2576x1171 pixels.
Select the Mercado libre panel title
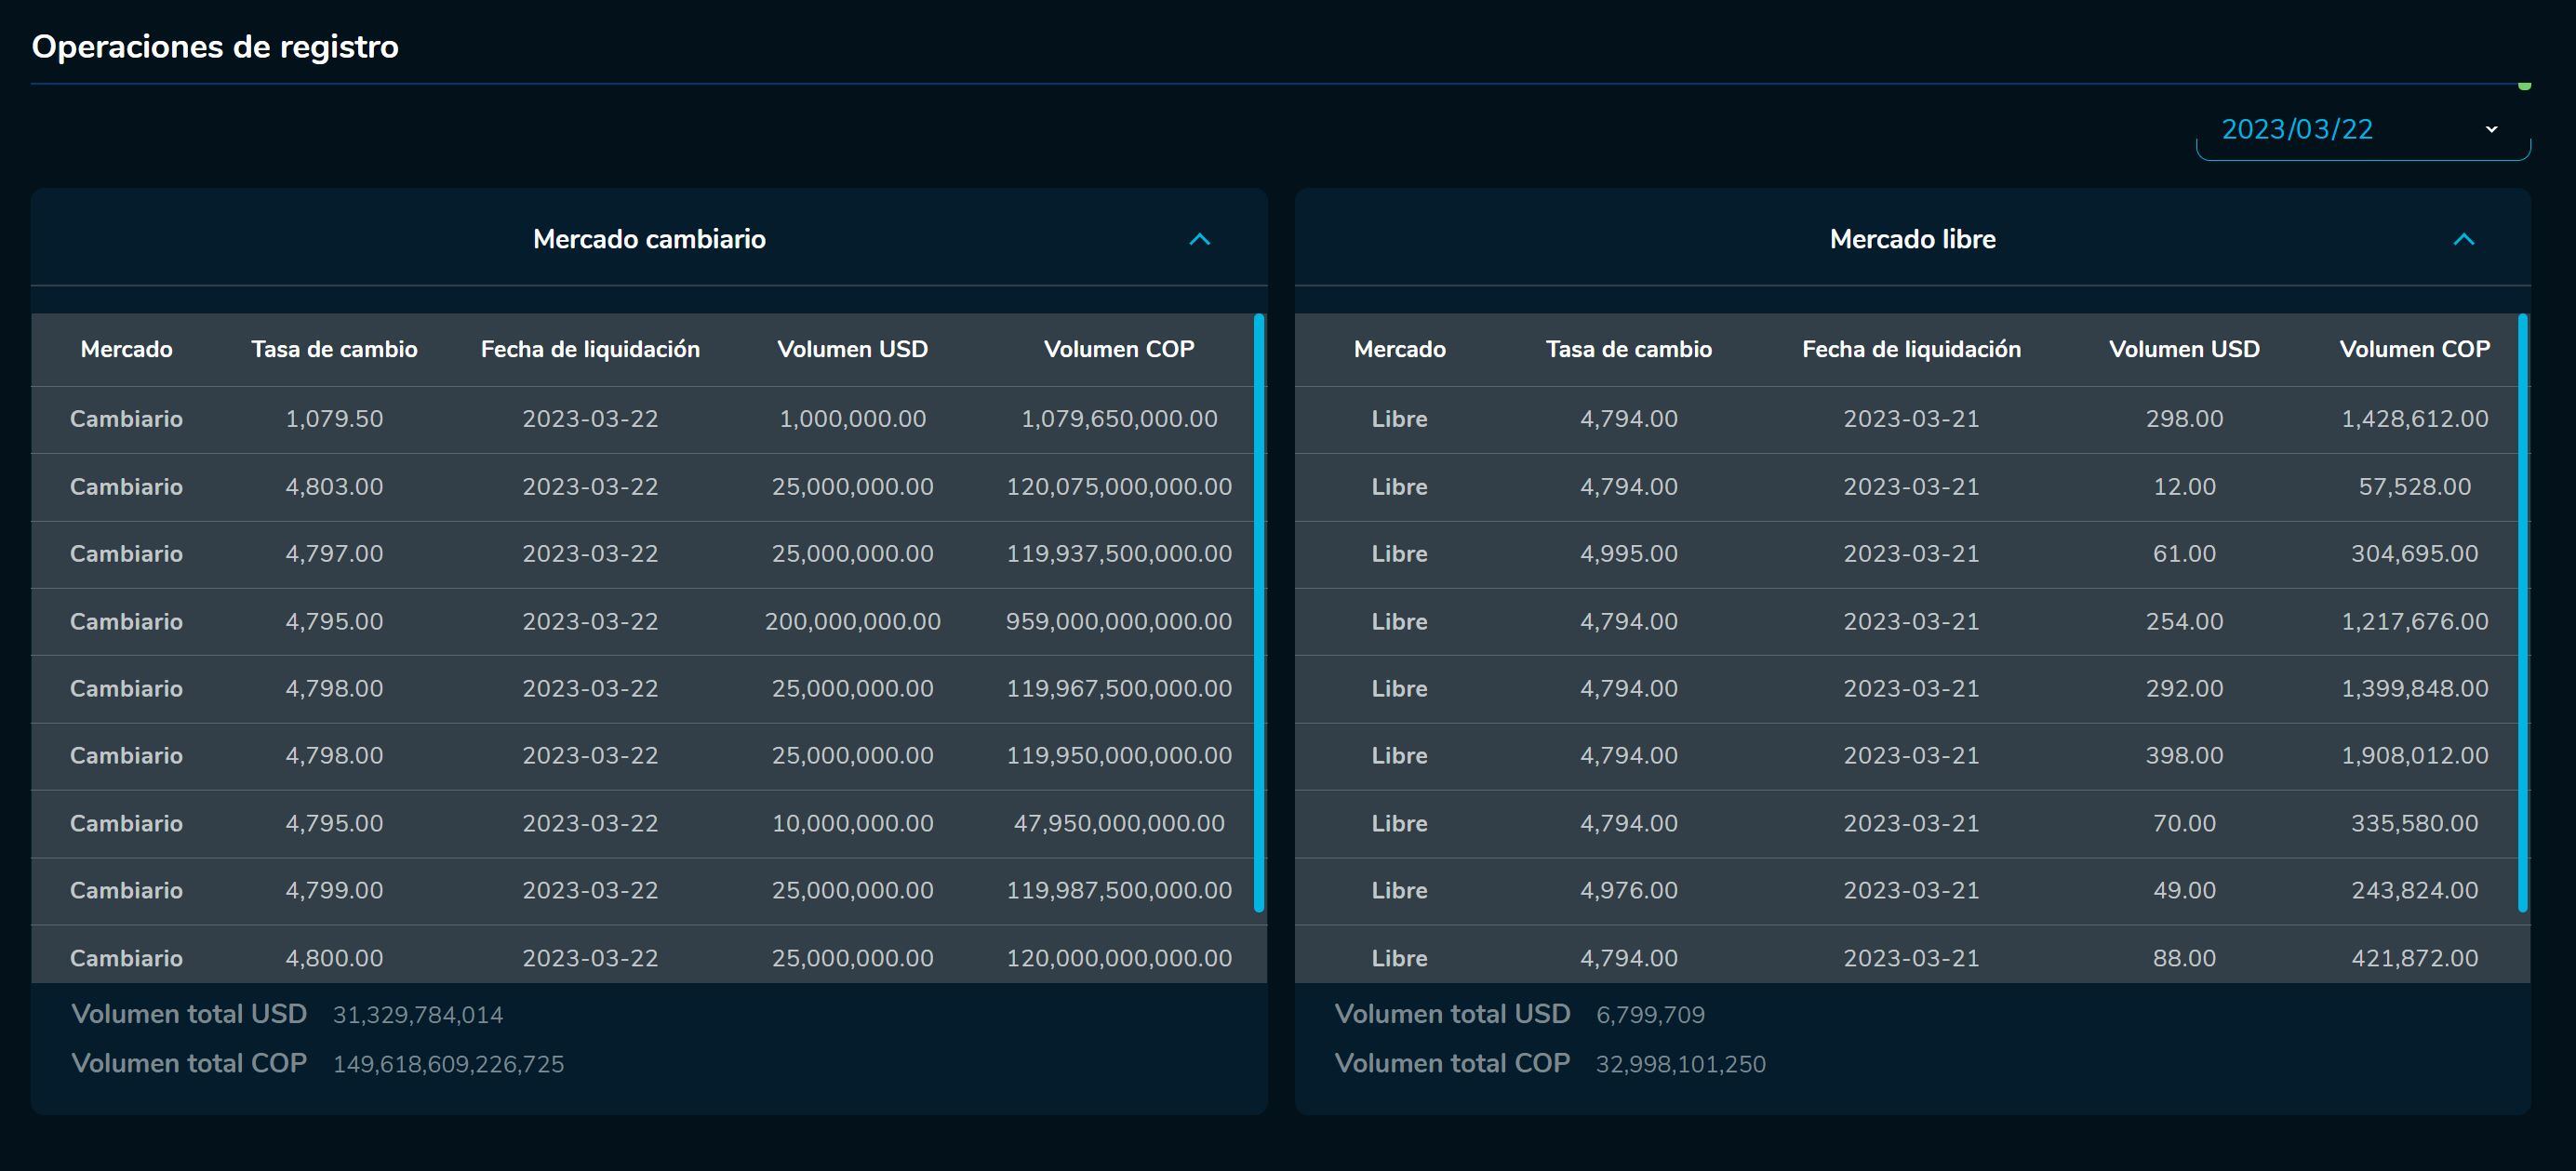1912,239
